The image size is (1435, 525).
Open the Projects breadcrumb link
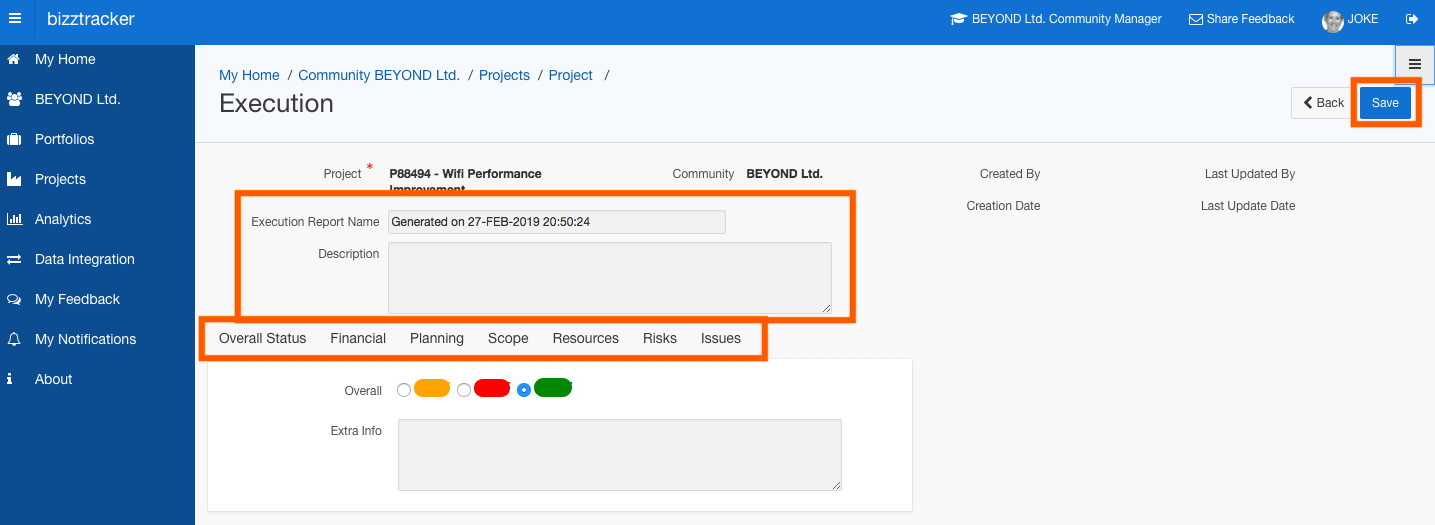click(x=504, y=75)
